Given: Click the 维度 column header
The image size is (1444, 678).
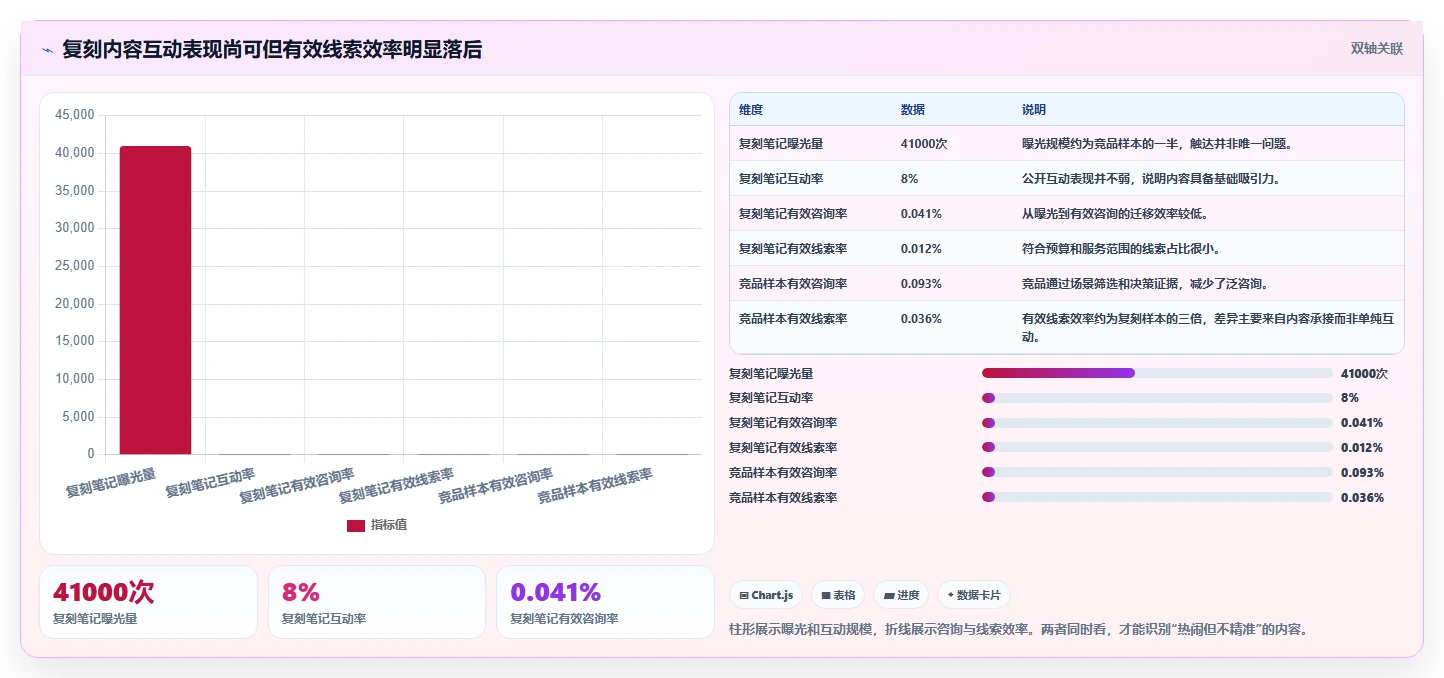Looking at the screenshot, I should 751,110.
